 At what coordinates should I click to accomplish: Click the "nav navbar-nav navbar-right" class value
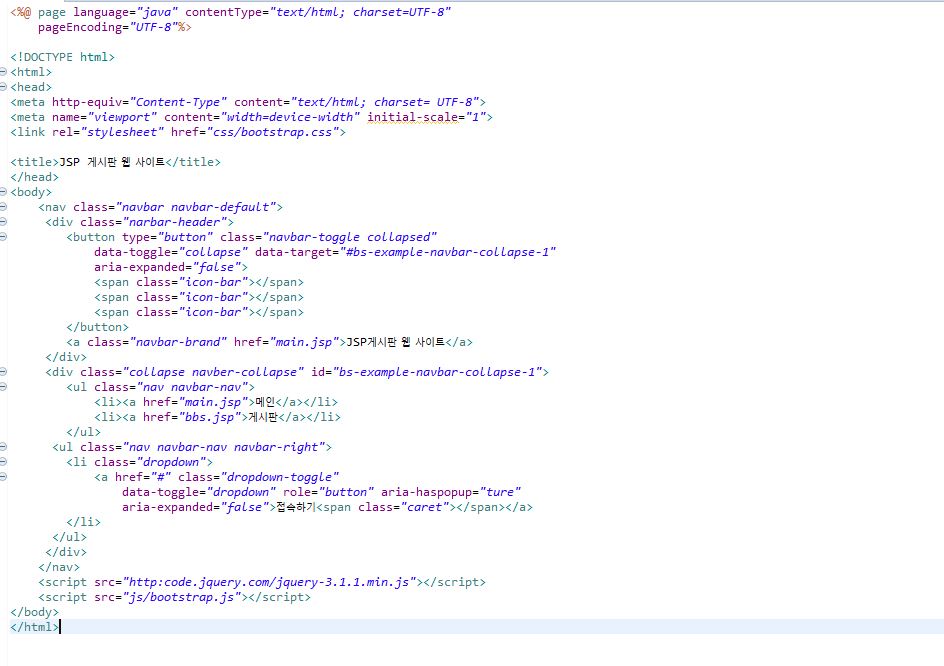(224, 447)
